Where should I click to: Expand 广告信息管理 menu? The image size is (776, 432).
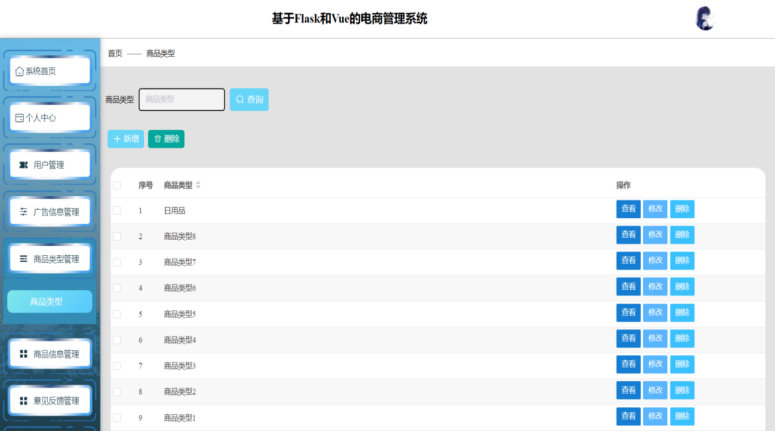tap(50, 212)
